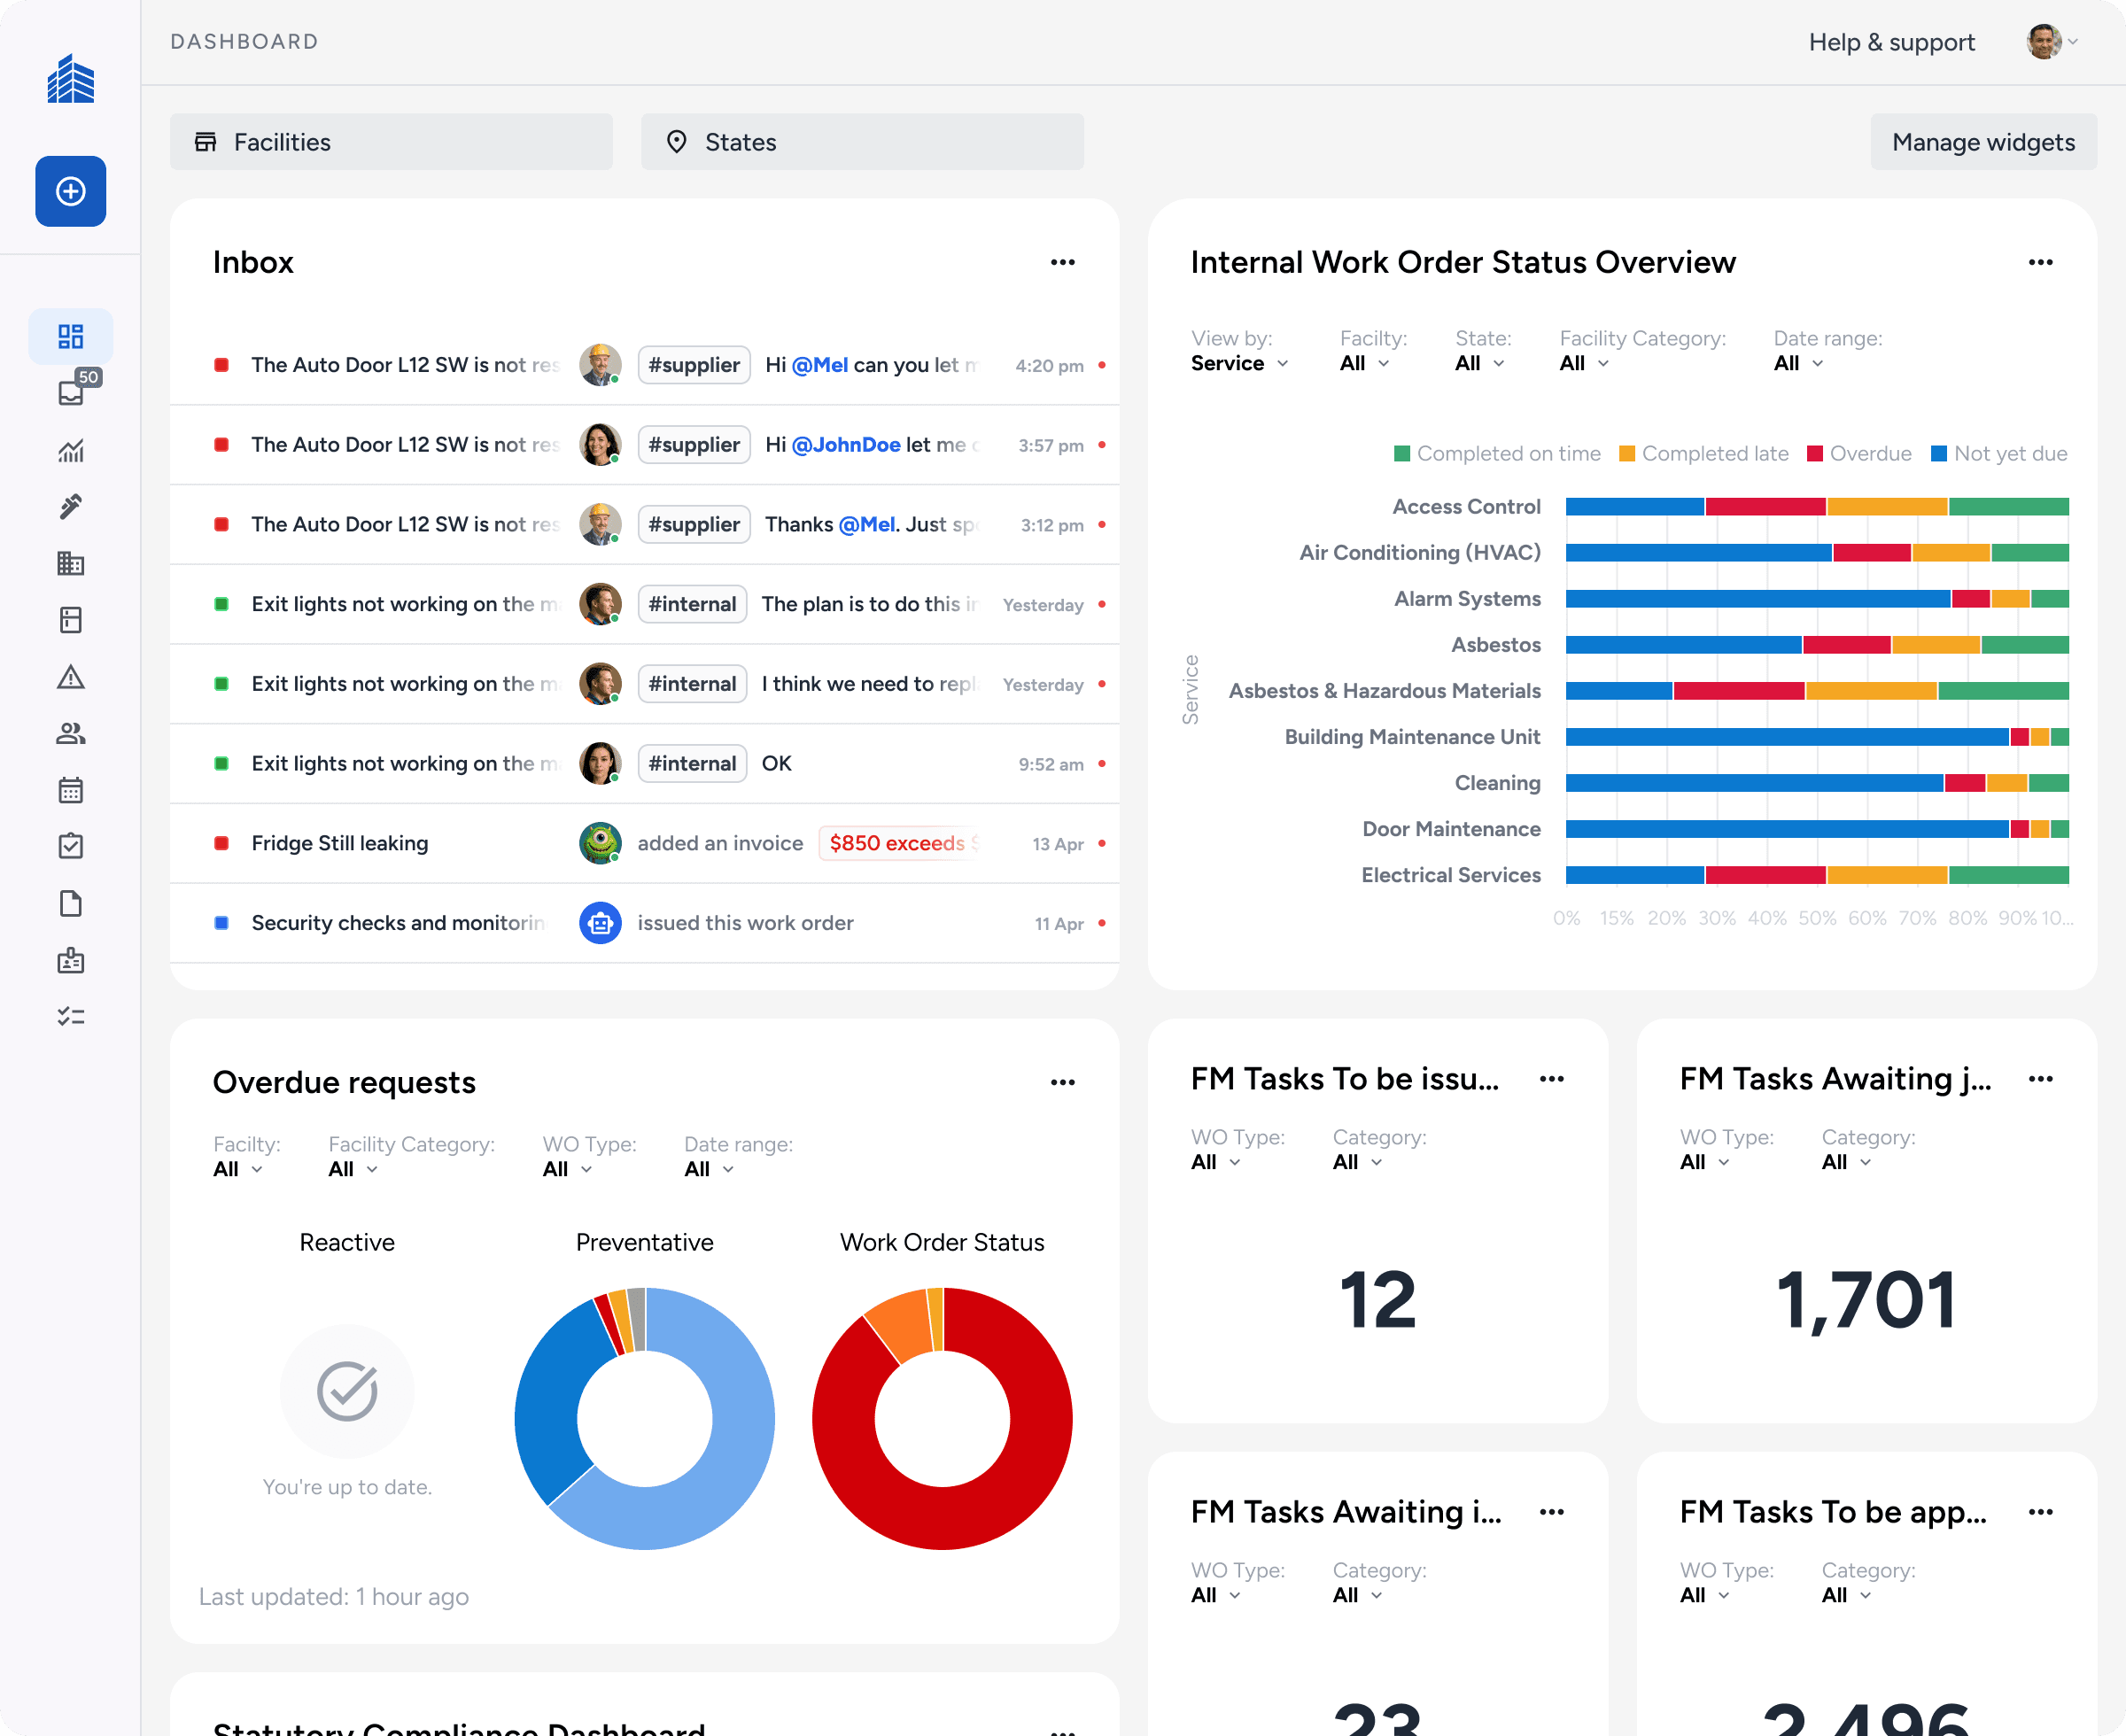Open the hammer work orders sidebar icon

point(70,507)
